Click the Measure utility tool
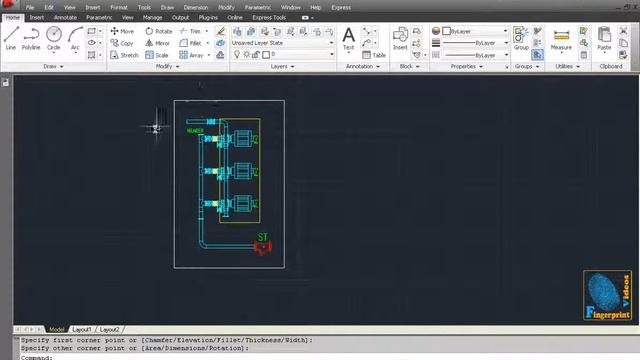The image size is (640, 360). [x=561, y=39]
